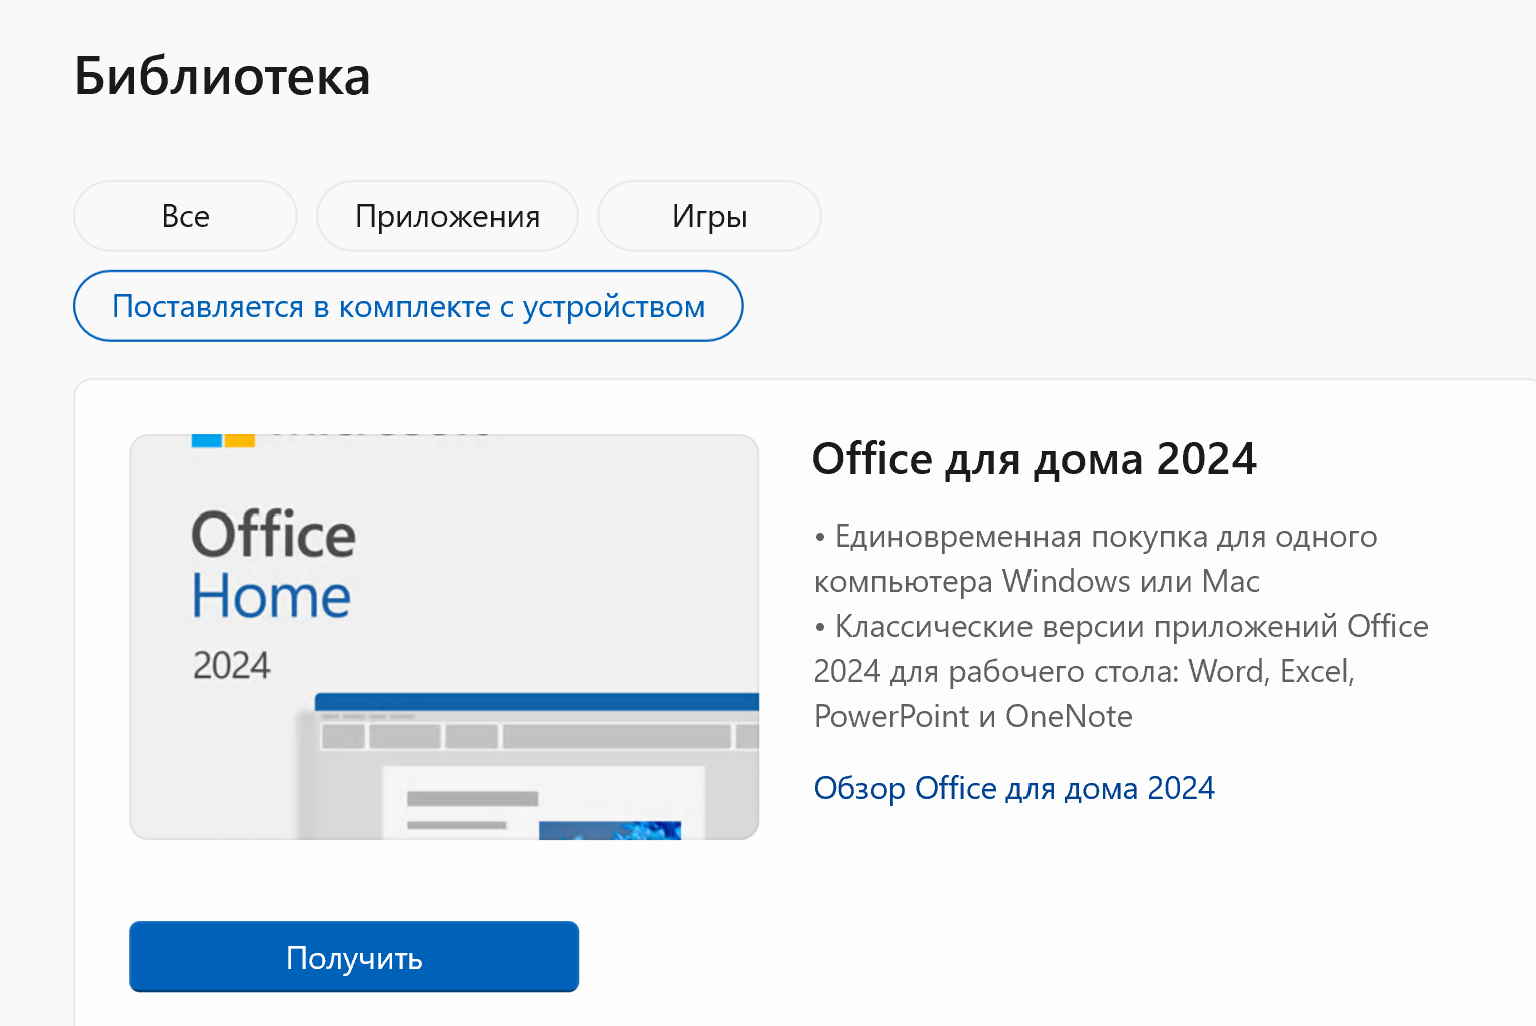Select Поставляется в комплекте с устройством filter
1536x1026 pixels.
[408, 306]
